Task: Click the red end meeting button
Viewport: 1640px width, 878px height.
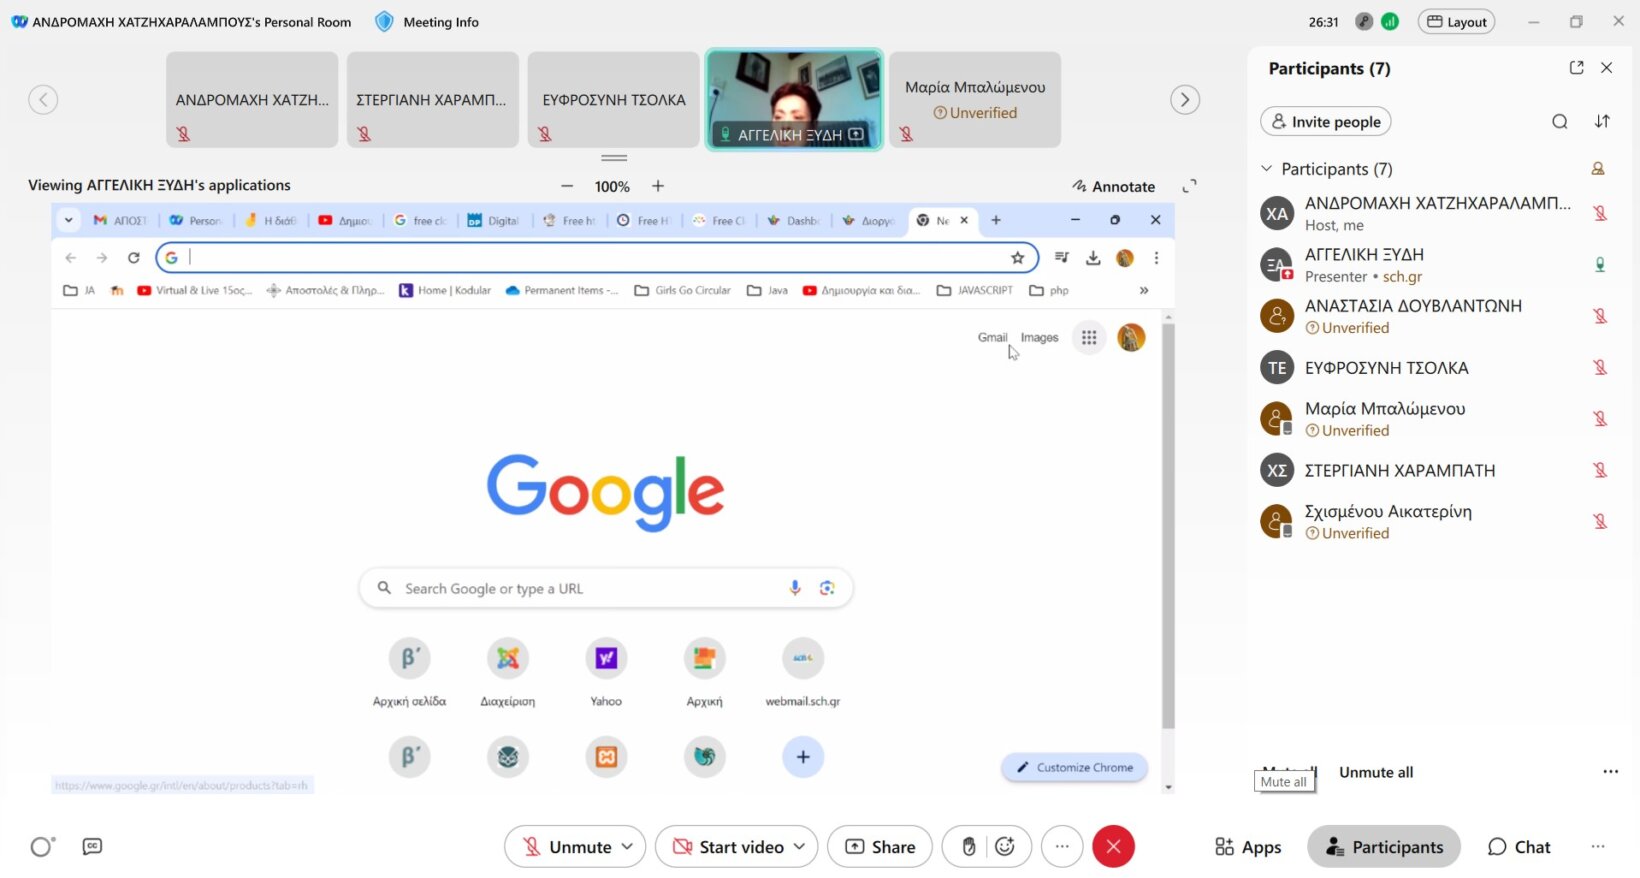Action: [x=1113, y=847]
